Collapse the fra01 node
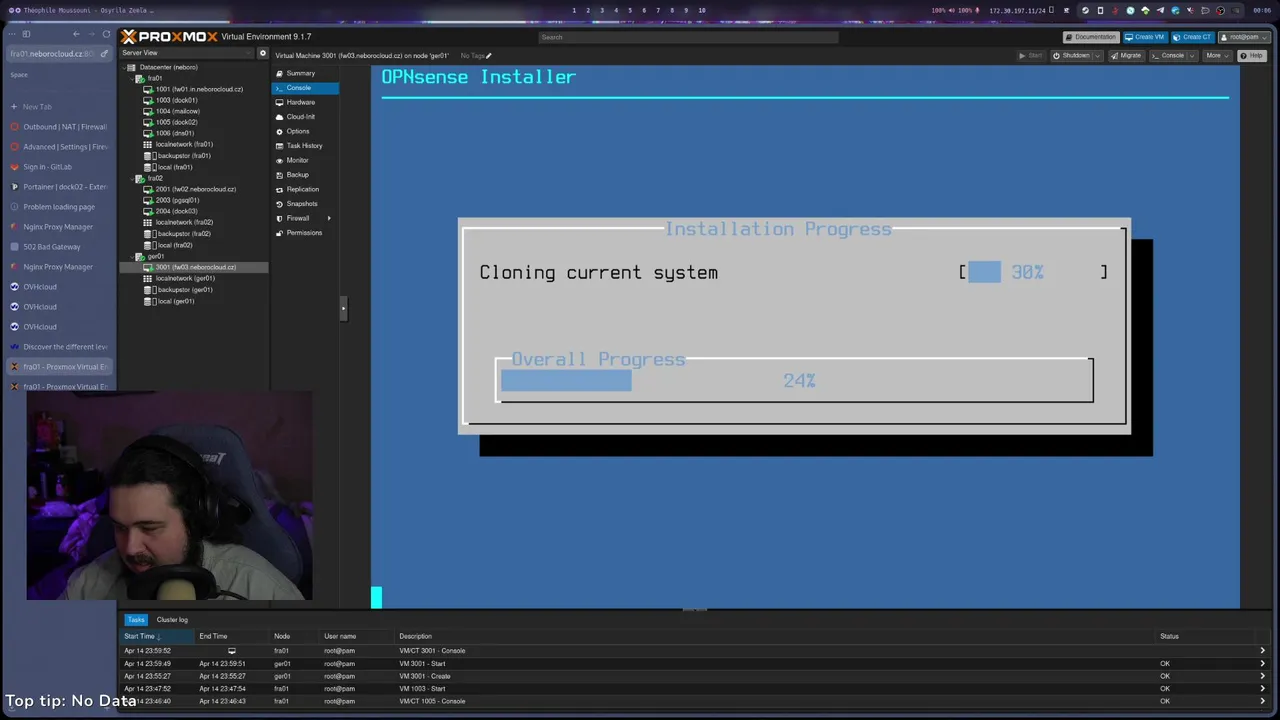The width and height of the screenshot is (1280, 720). (x=134, y=78)
